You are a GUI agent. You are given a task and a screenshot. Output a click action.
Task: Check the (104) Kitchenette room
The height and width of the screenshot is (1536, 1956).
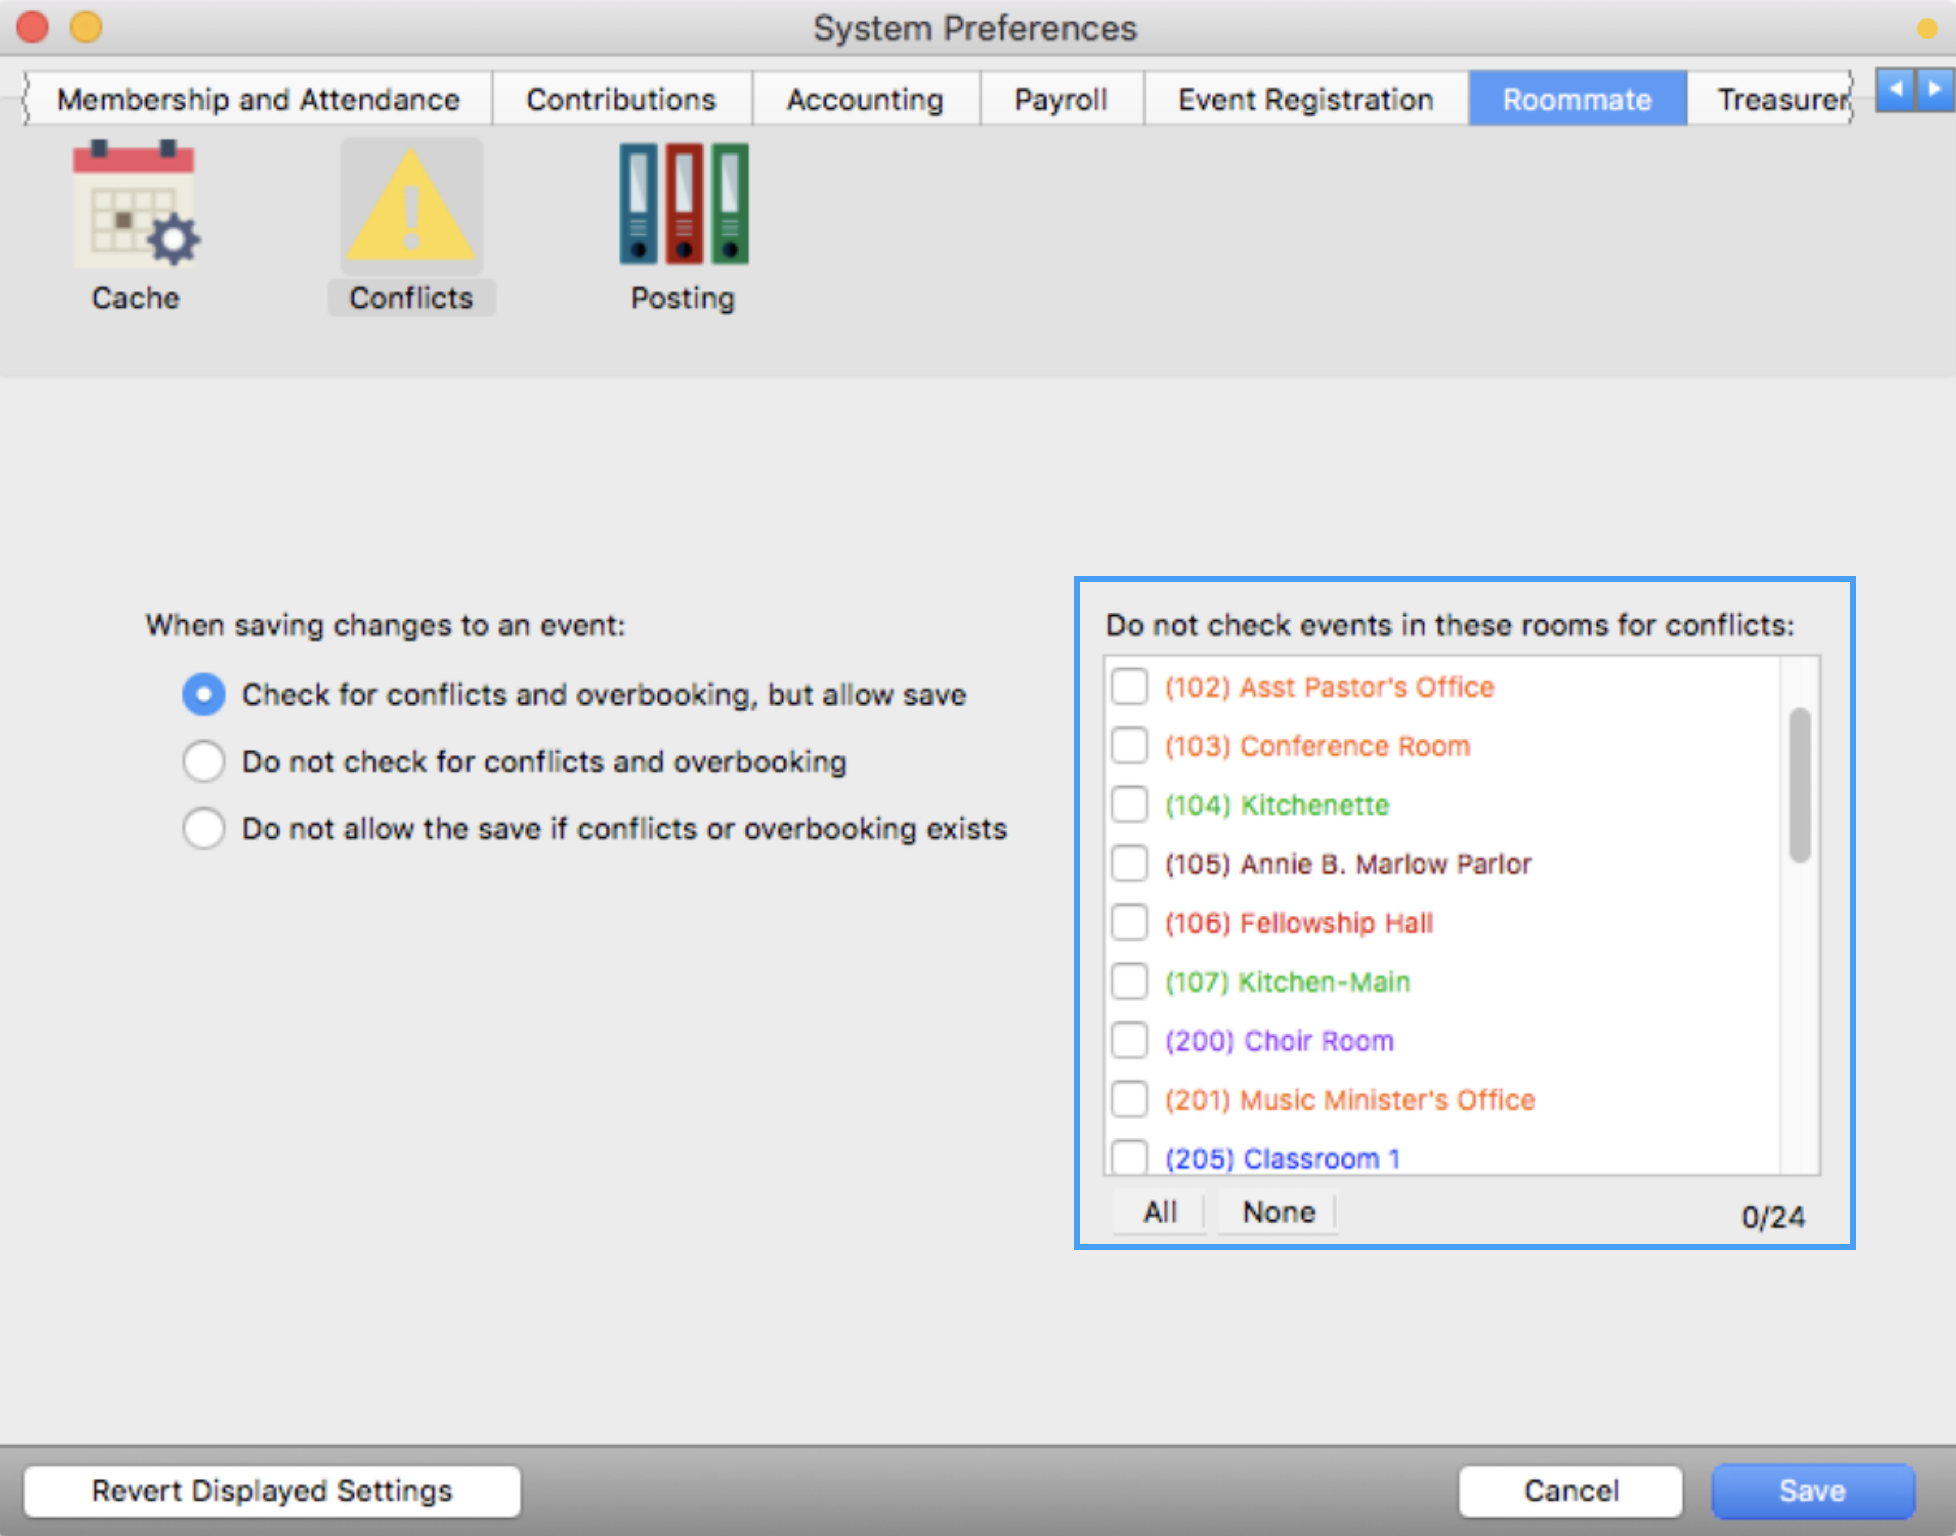point(1130,805)
